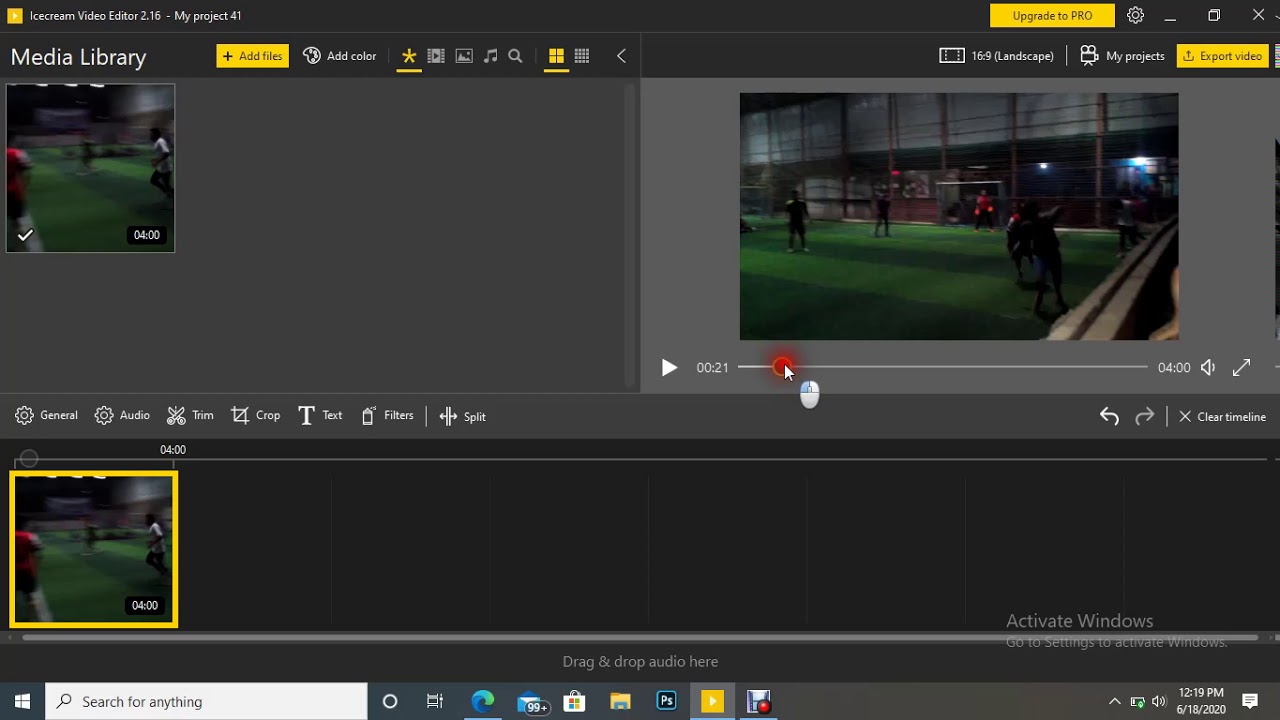Open Windows notification center

click(x=1250, y=701)
